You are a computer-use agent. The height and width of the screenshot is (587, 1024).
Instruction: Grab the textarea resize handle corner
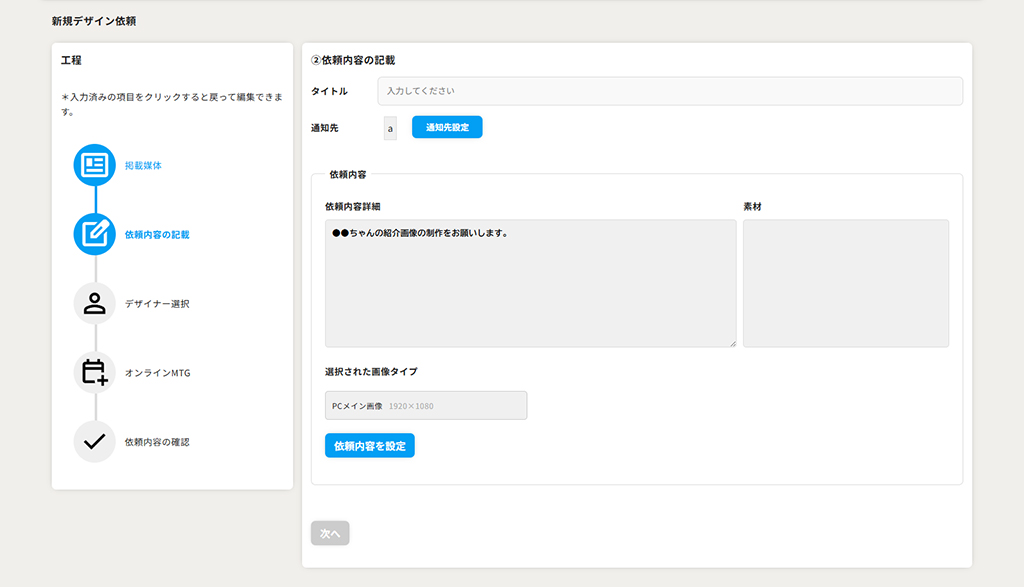[x=732, y=343]
